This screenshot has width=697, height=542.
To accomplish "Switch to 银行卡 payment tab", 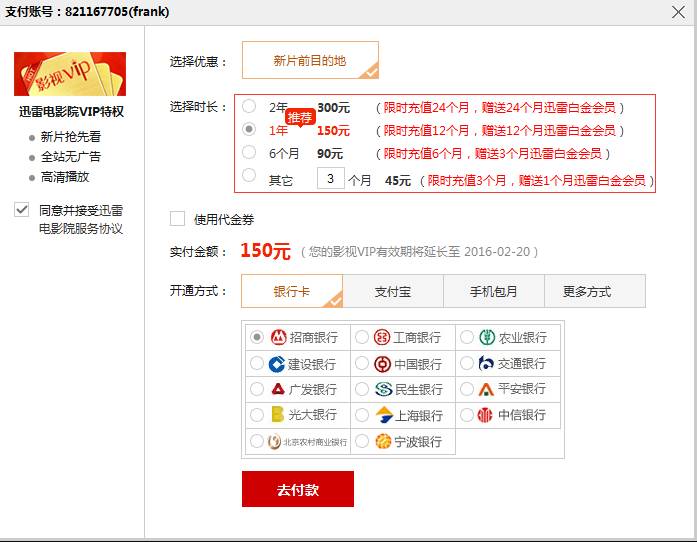I will point(292,291).
